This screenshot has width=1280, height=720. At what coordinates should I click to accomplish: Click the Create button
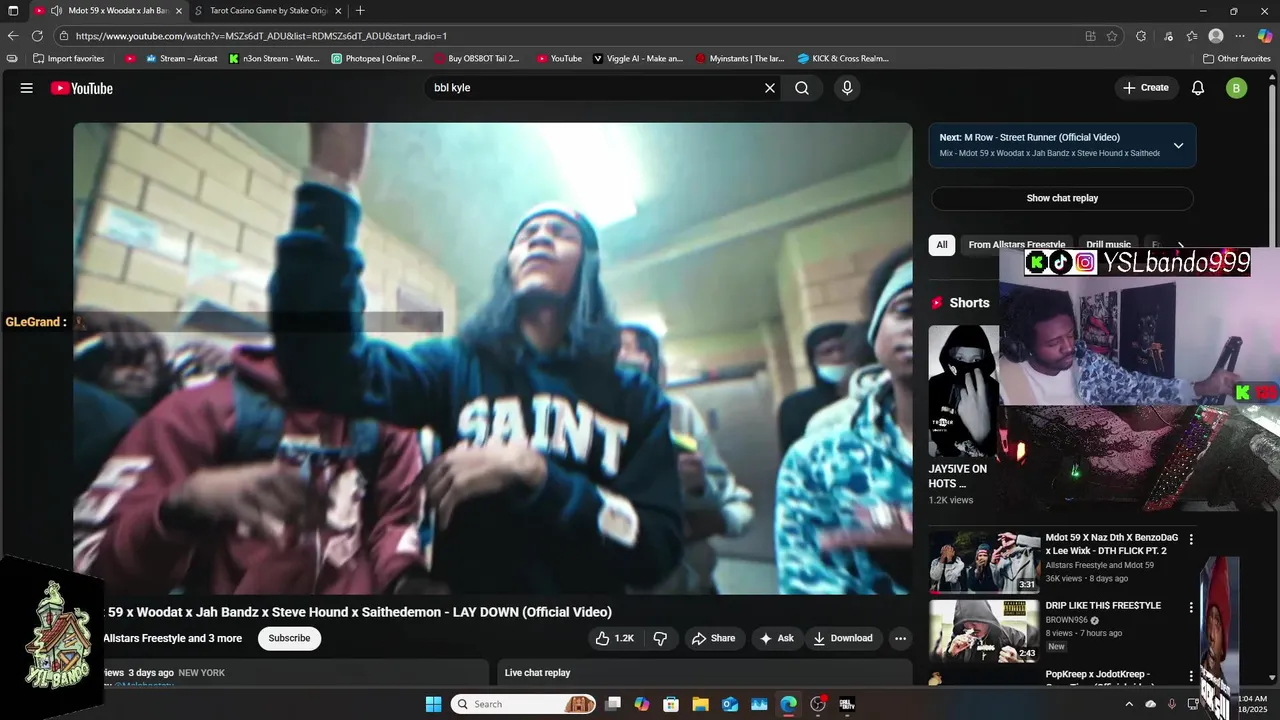click(1146, 88)
